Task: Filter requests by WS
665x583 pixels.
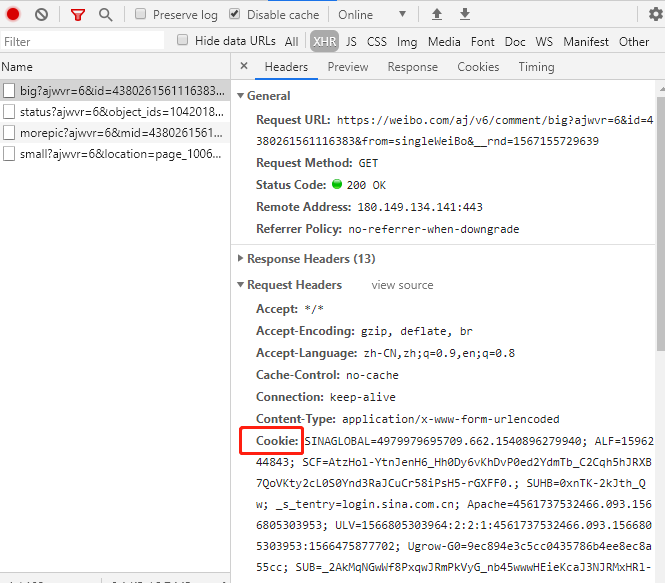Action: 544,42
